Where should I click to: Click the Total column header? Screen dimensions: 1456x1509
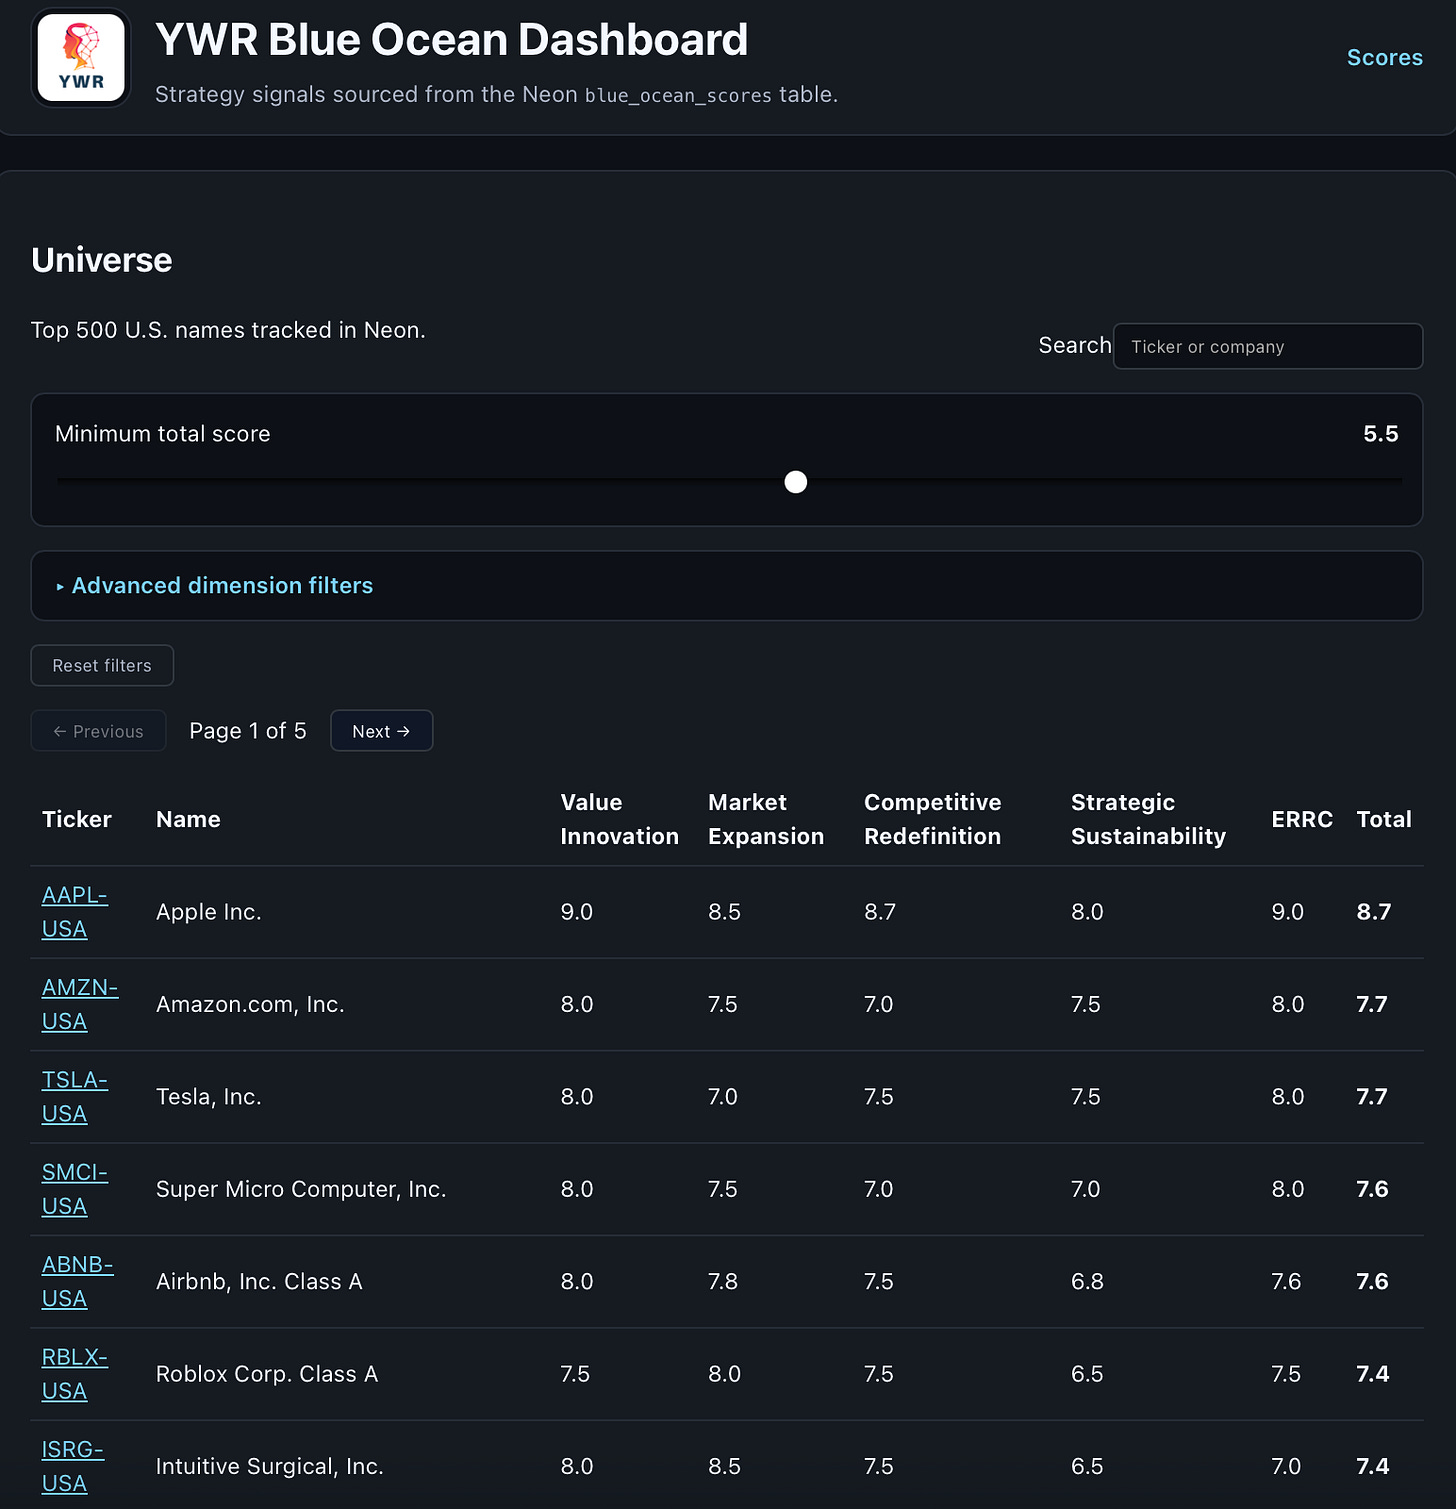tap(1384, 819)
